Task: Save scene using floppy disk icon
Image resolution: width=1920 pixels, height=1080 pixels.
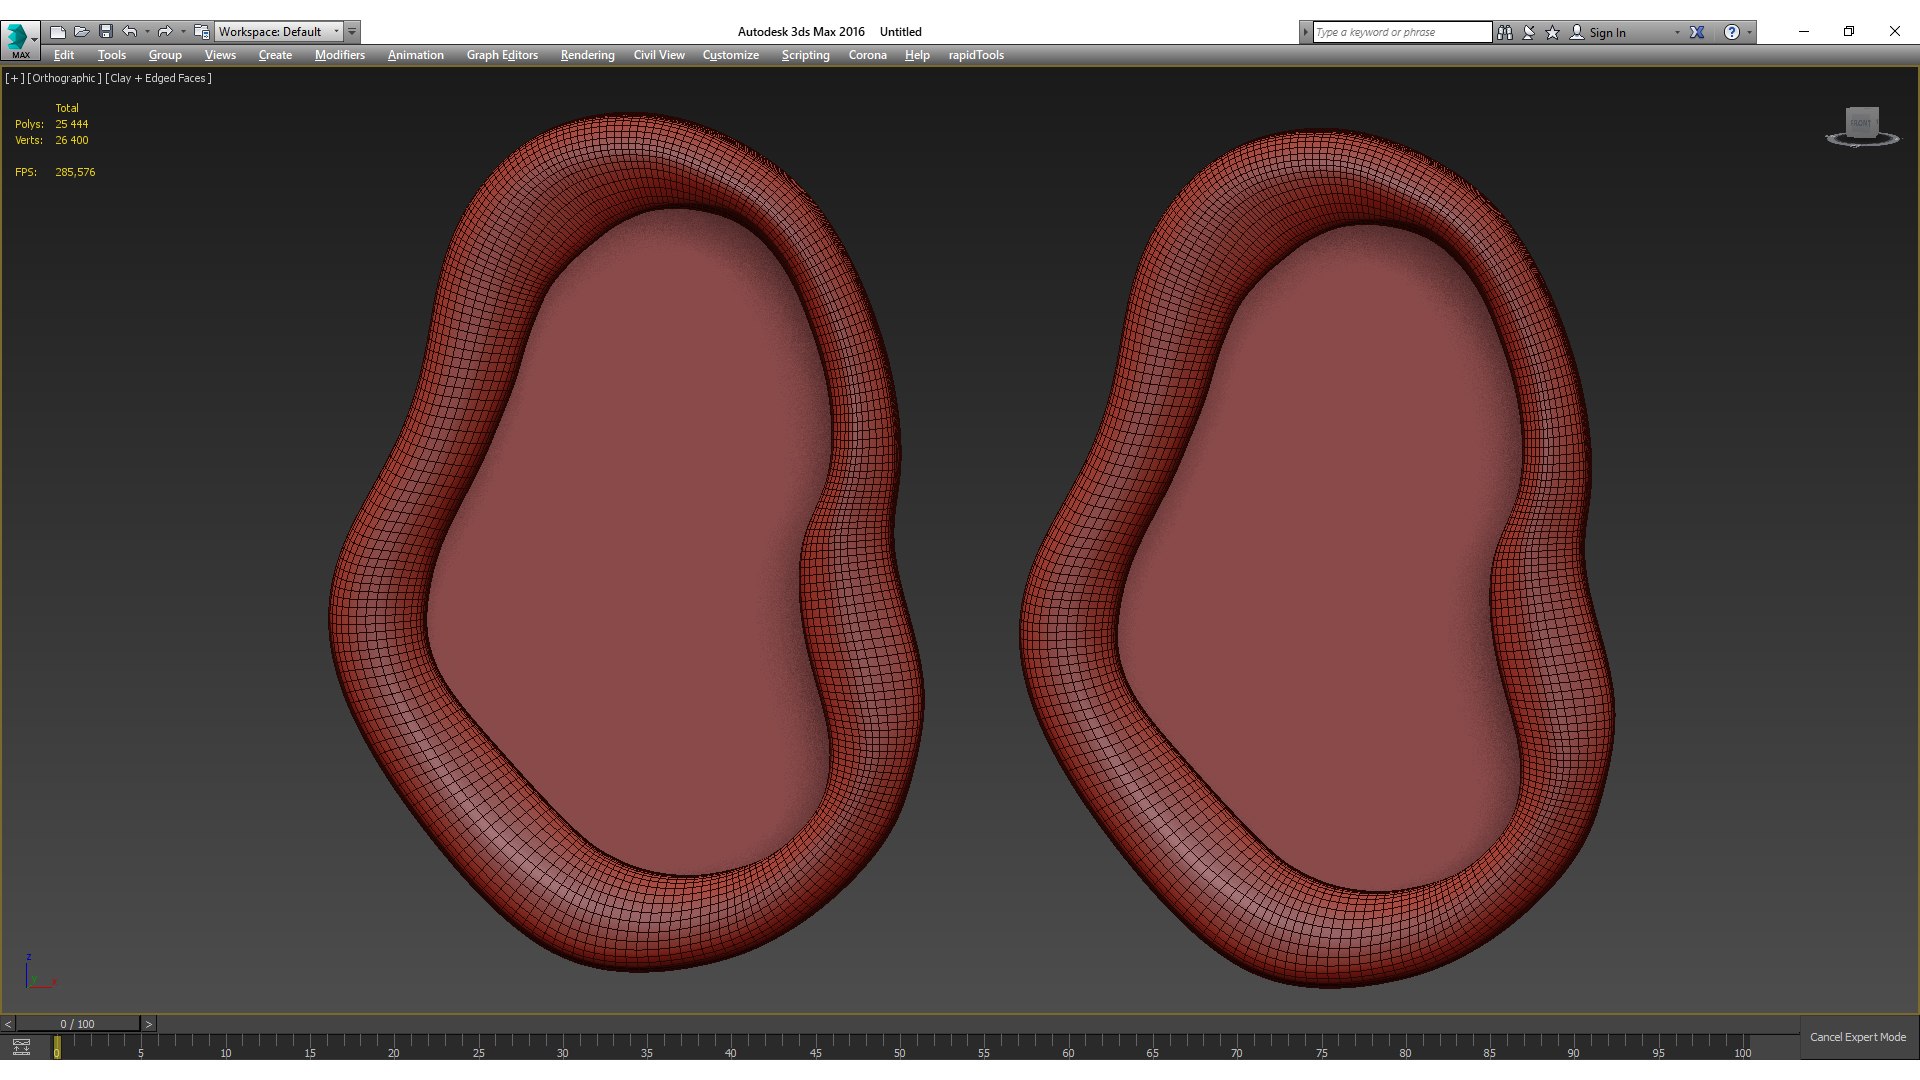Action: tap(106, 32)
